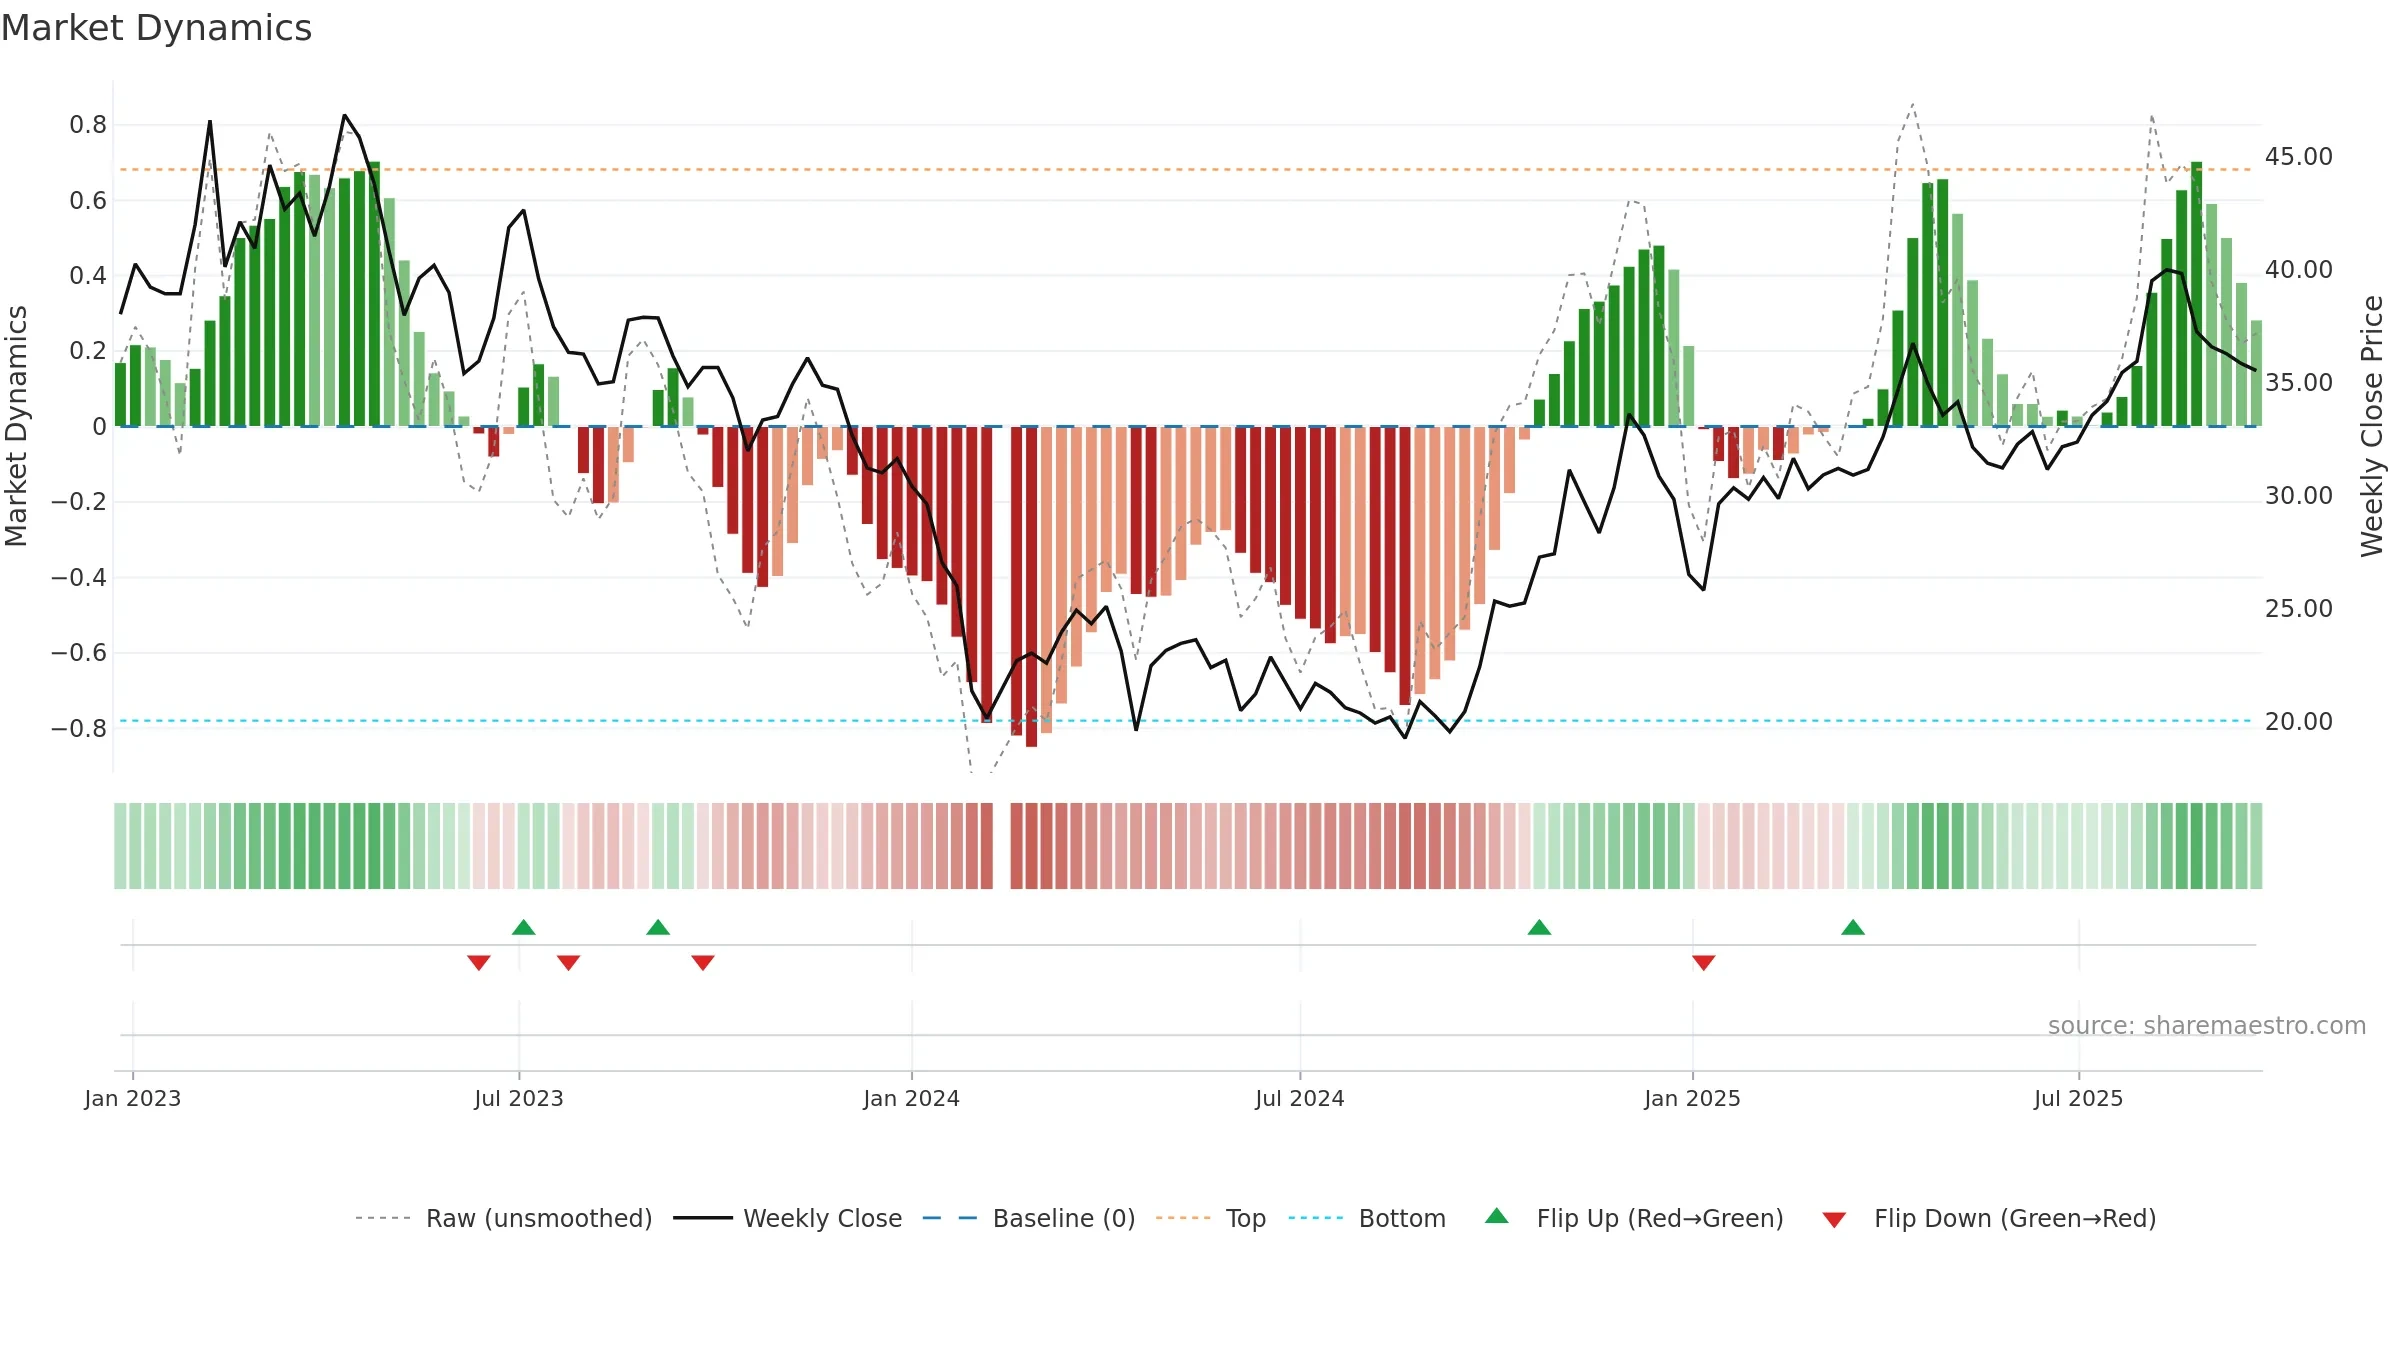Screen dimensions: 2400x1350
Task: Click the 45.00 price tick label
Action: (2299, 157)
